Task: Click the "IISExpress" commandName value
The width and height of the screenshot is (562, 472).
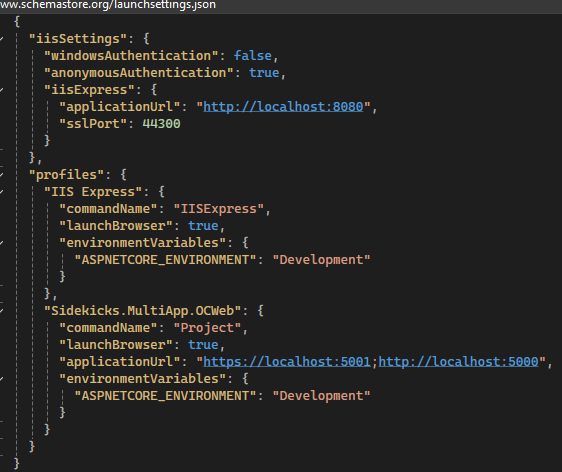Action: point(219,209)
